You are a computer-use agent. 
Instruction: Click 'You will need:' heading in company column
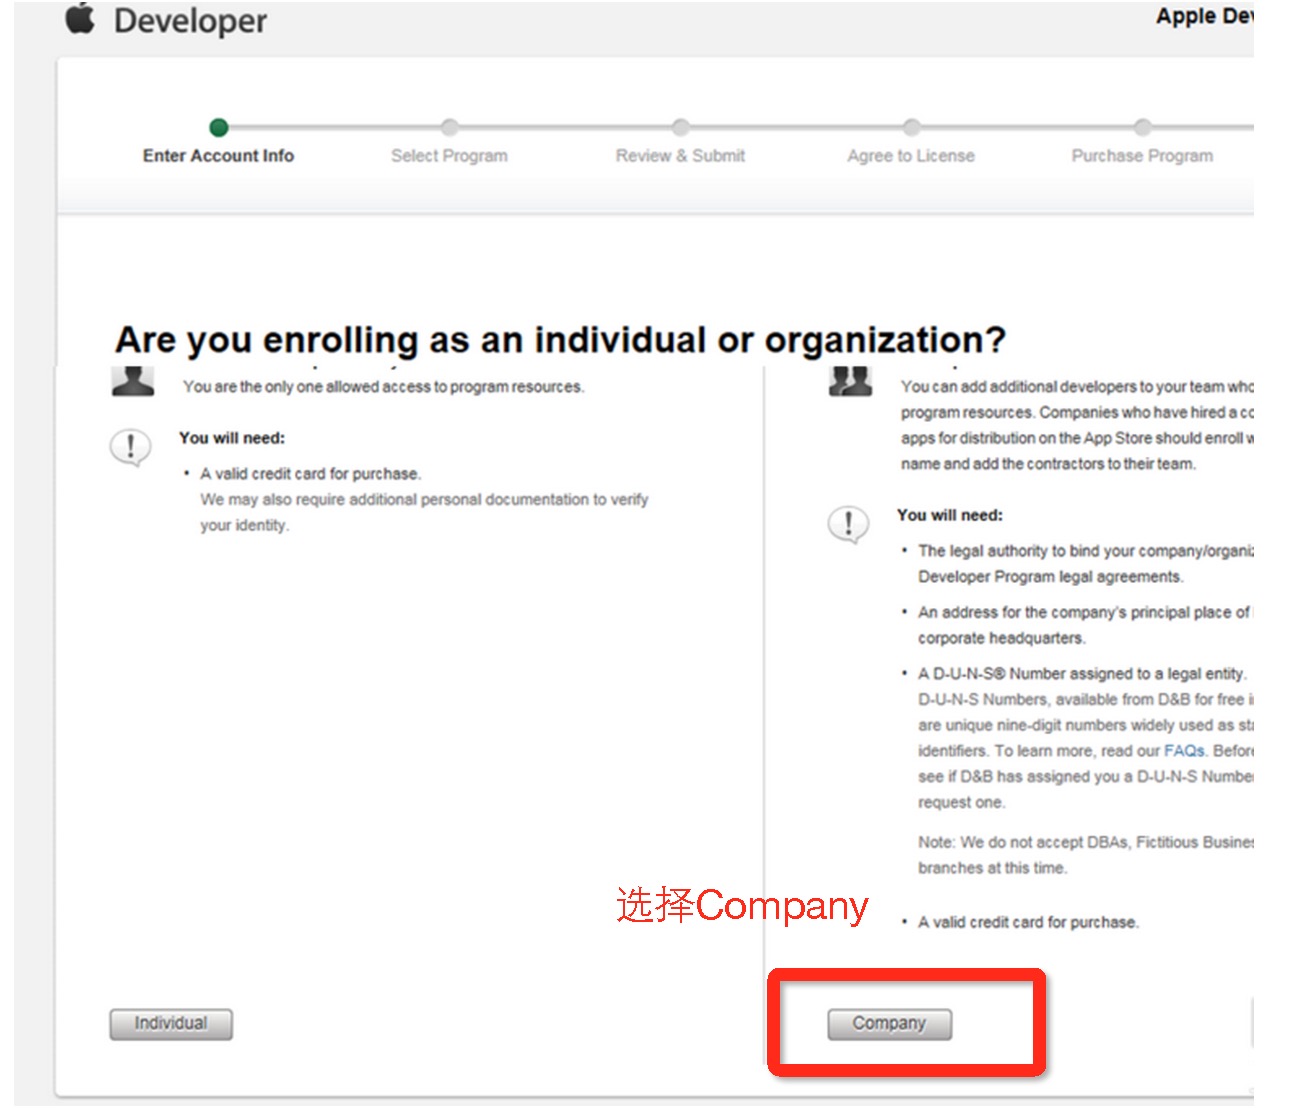(949, 515)
